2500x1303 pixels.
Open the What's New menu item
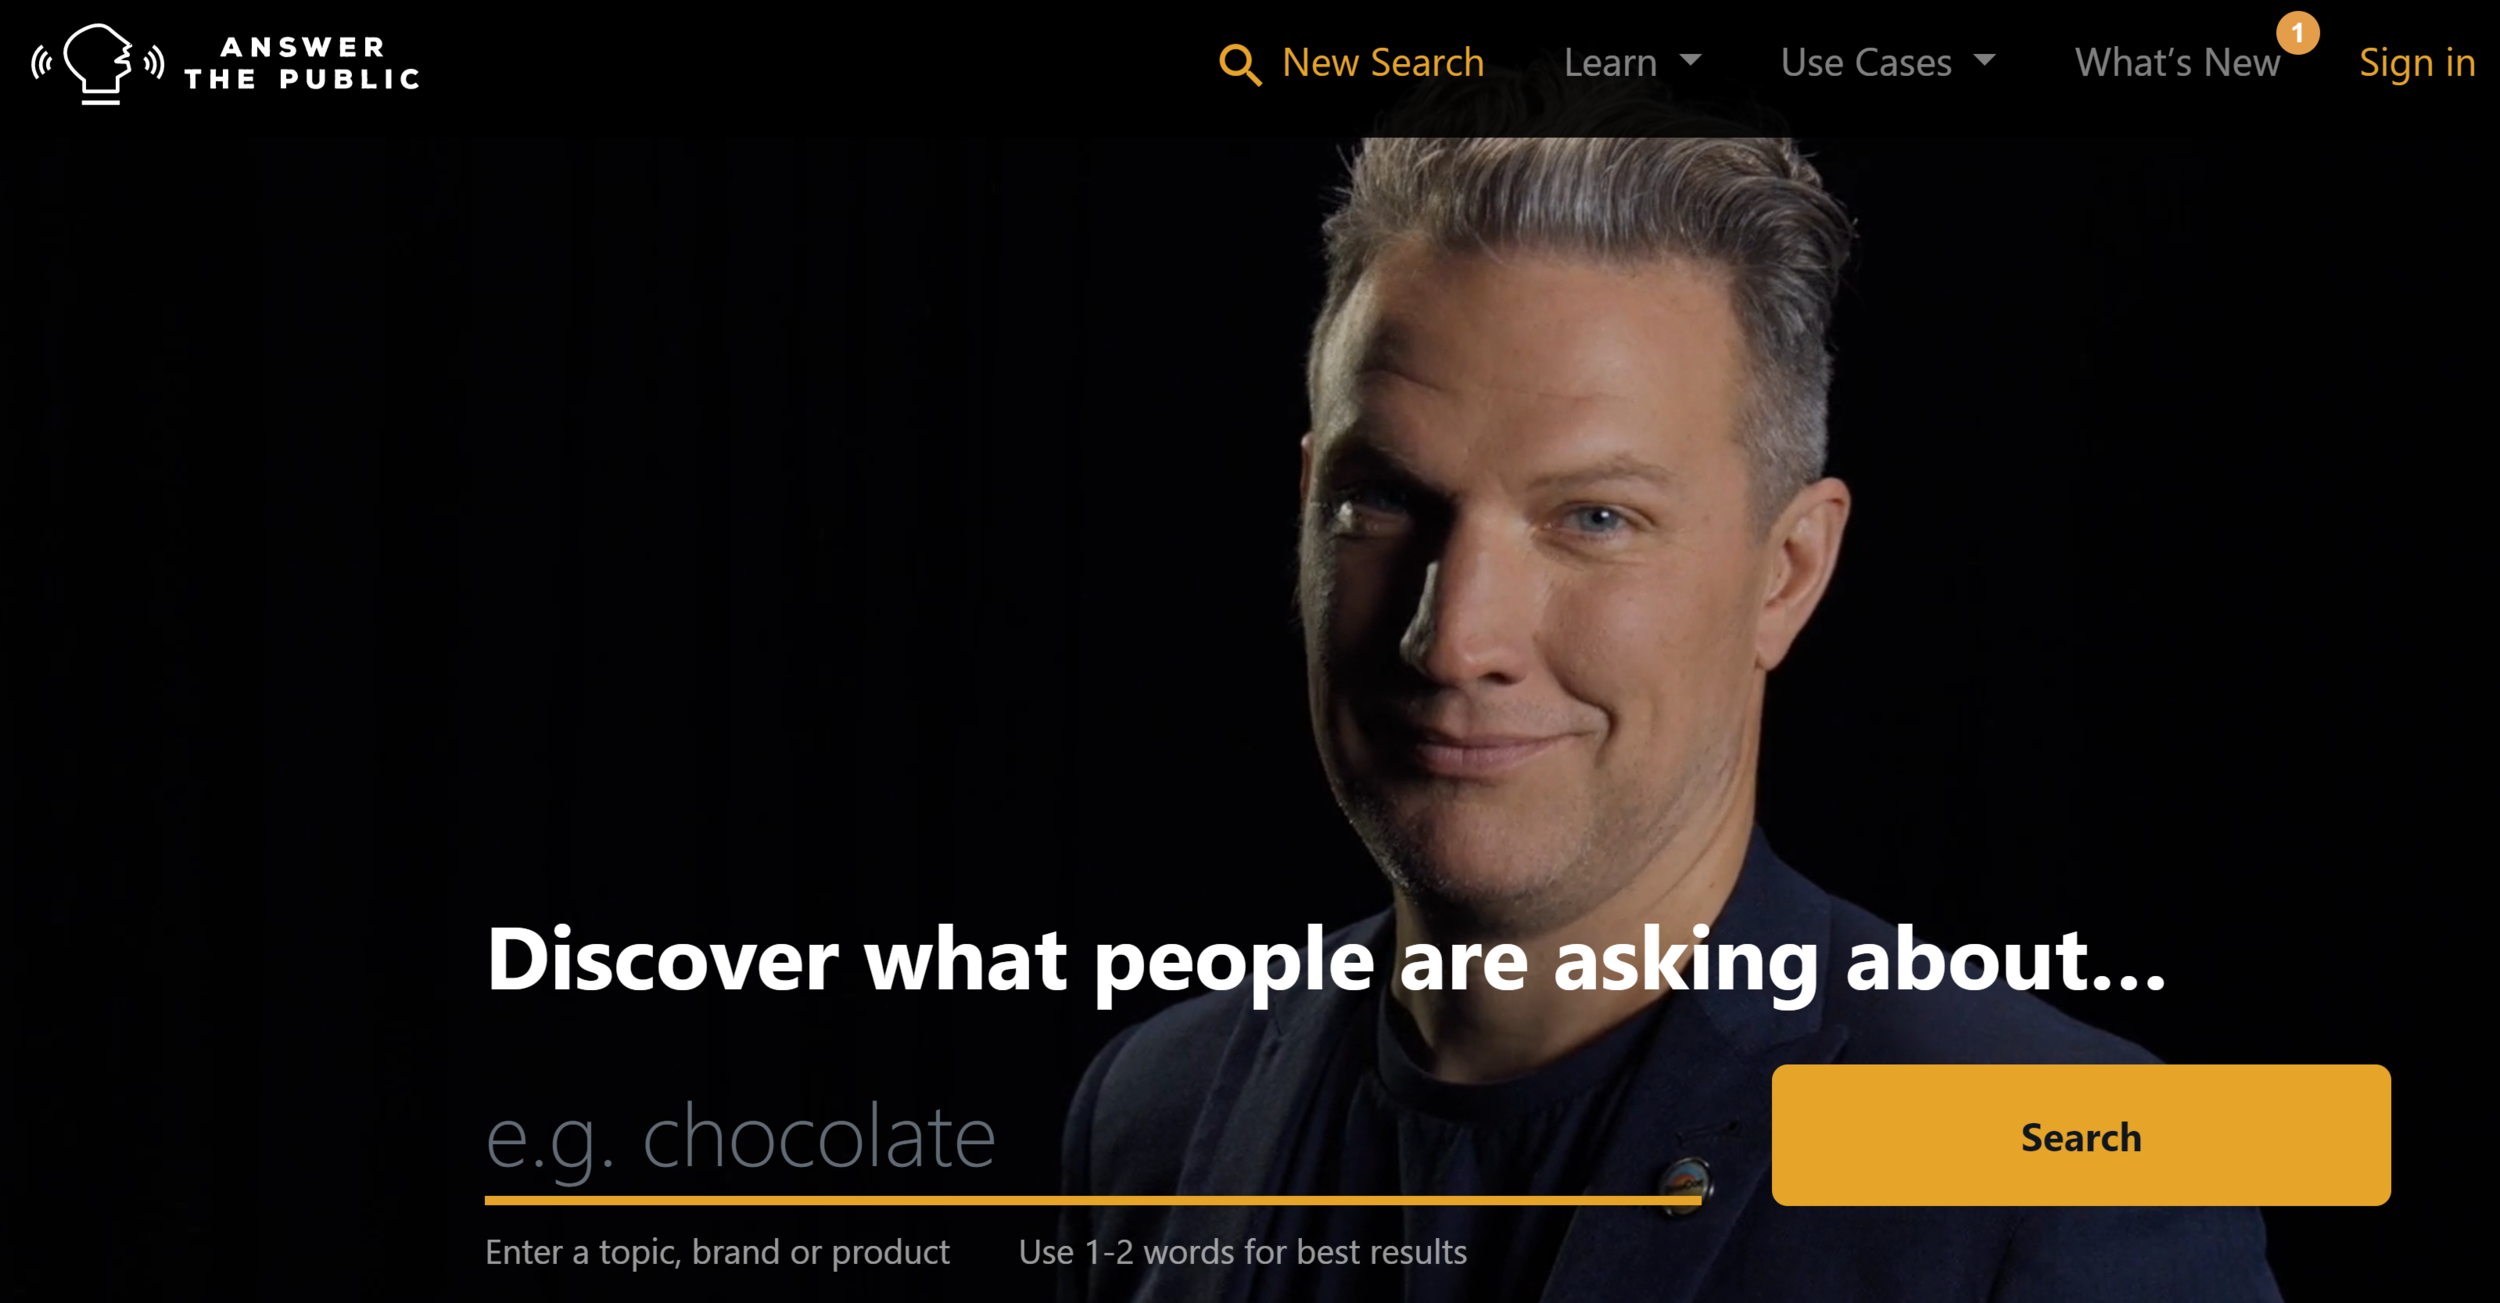click(2177, 62)
